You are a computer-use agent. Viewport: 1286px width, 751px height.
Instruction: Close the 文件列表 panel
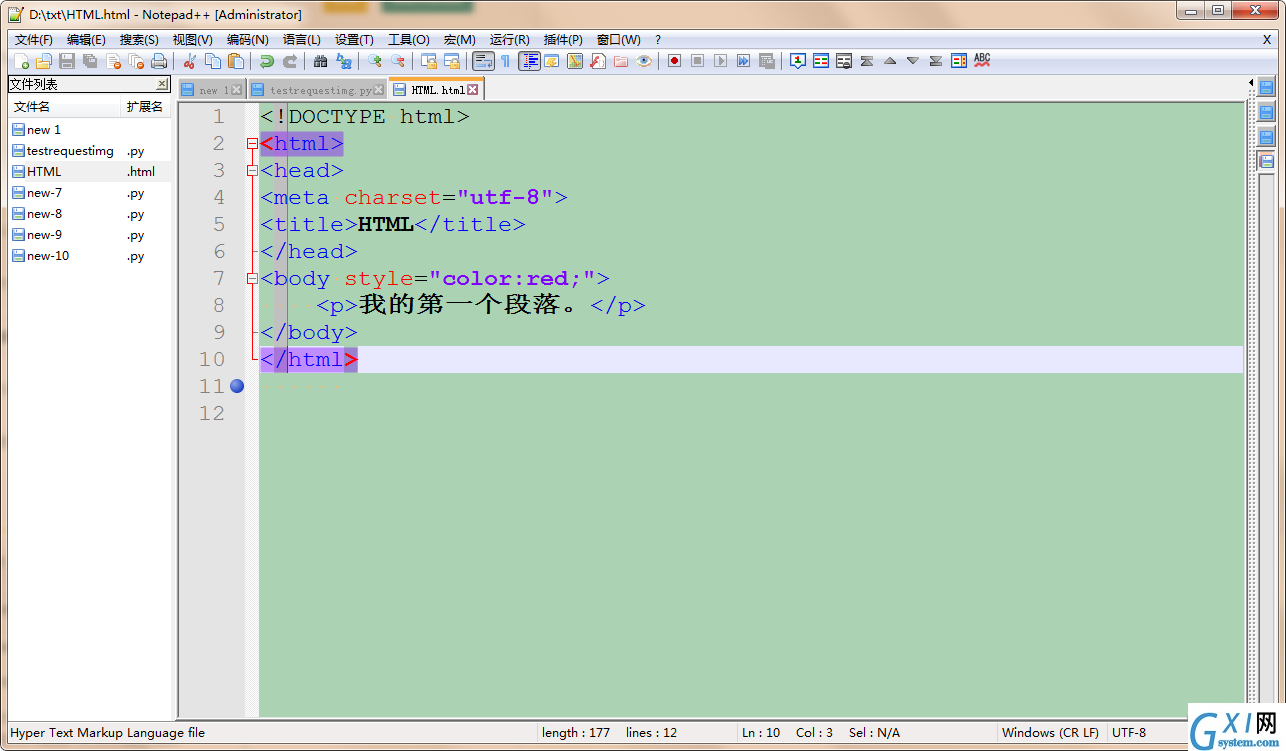[162, 84]
